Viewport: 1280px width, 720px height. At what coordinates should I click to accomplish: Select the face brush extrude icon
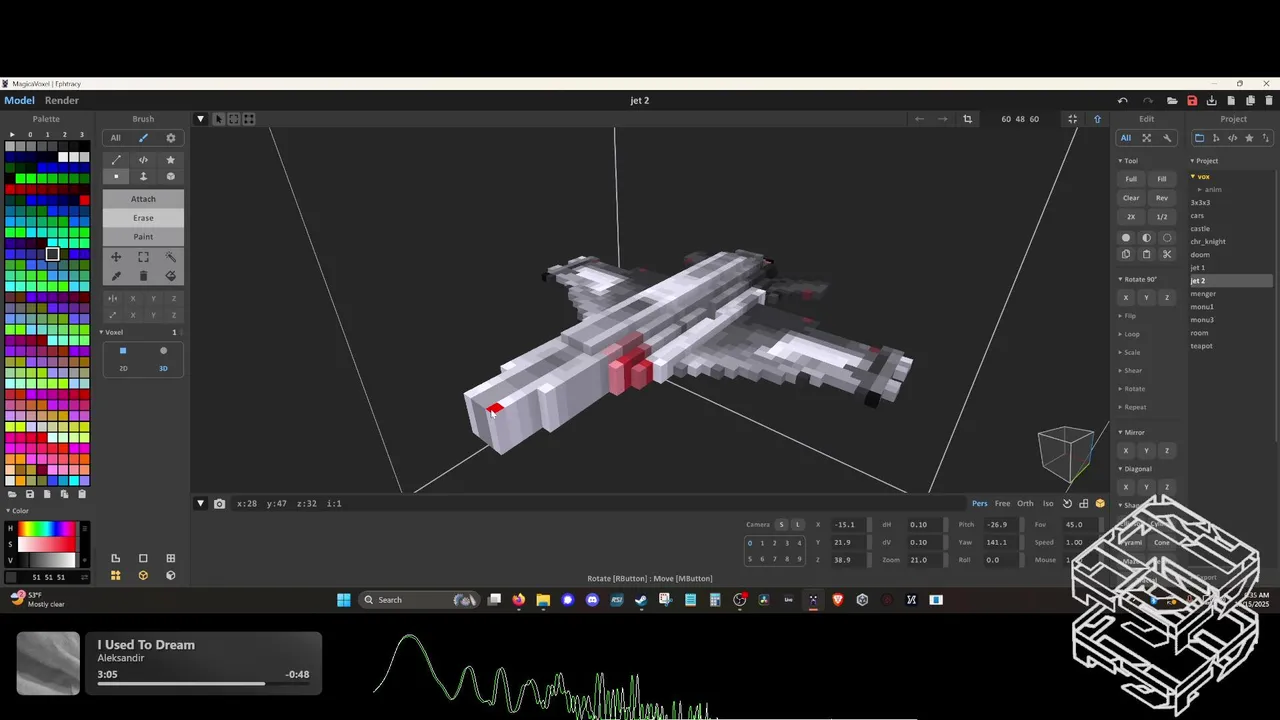coord(143,177)
